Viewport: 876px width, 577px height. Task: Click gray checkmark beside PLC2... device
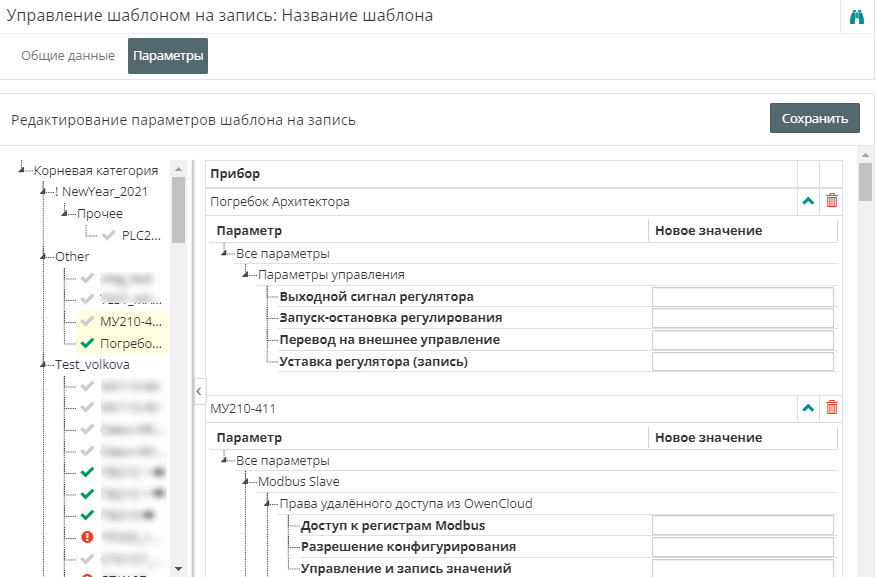(108, 236)
